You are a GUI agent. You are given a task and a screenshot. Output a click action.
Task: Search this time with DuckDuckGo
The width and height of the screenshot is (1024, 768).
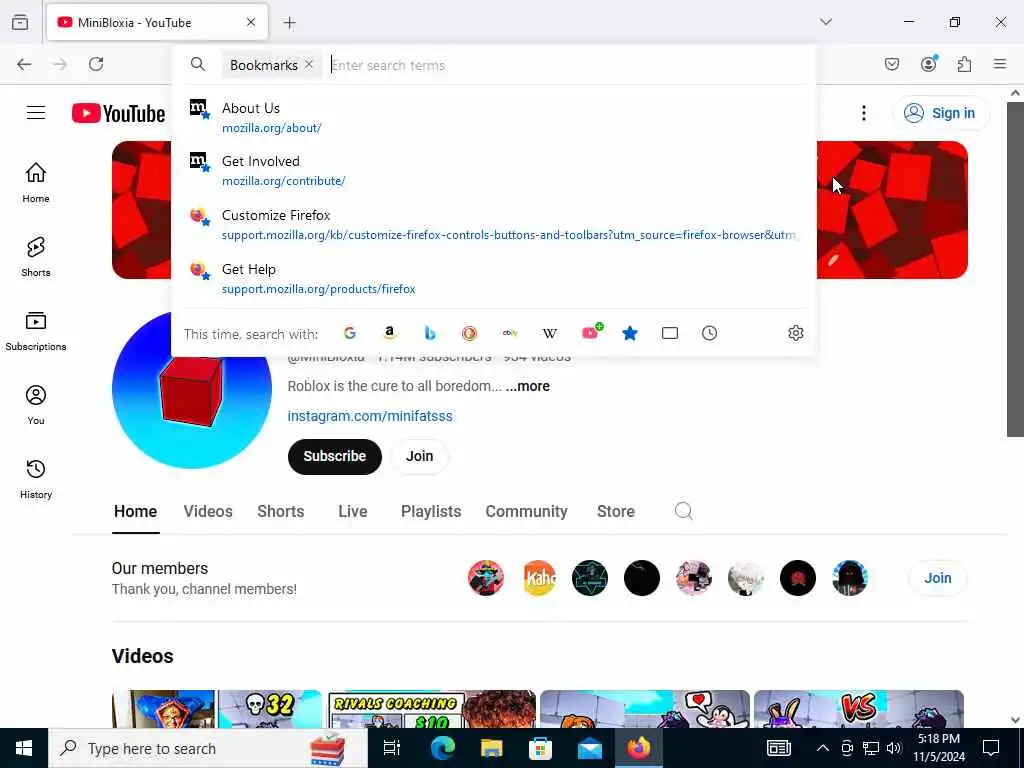(x=470, y=333)
